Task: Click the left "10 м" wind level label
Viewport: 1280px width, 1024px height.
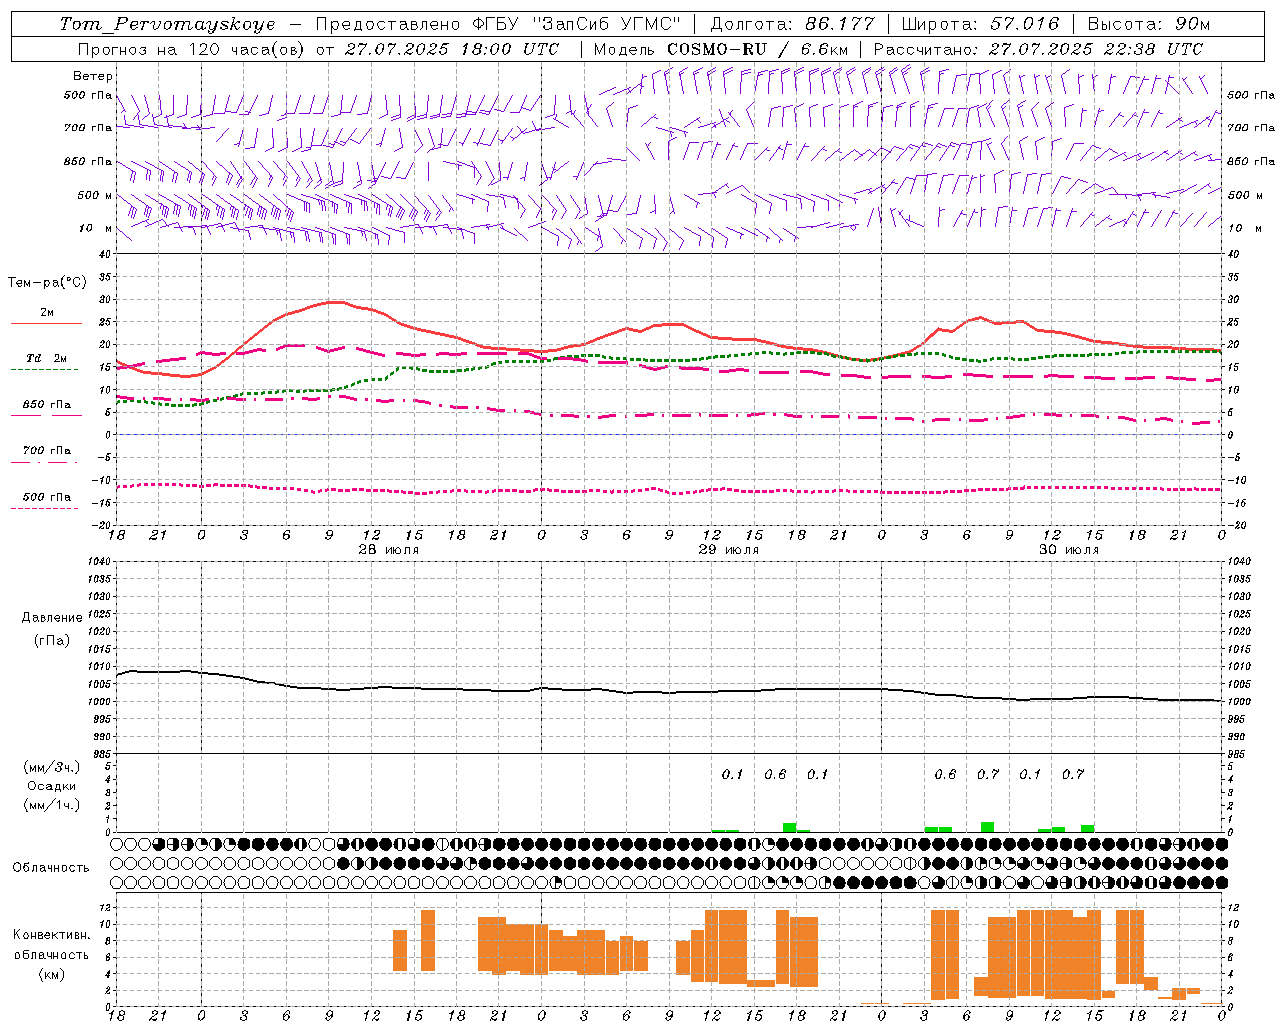Action: 96,228
